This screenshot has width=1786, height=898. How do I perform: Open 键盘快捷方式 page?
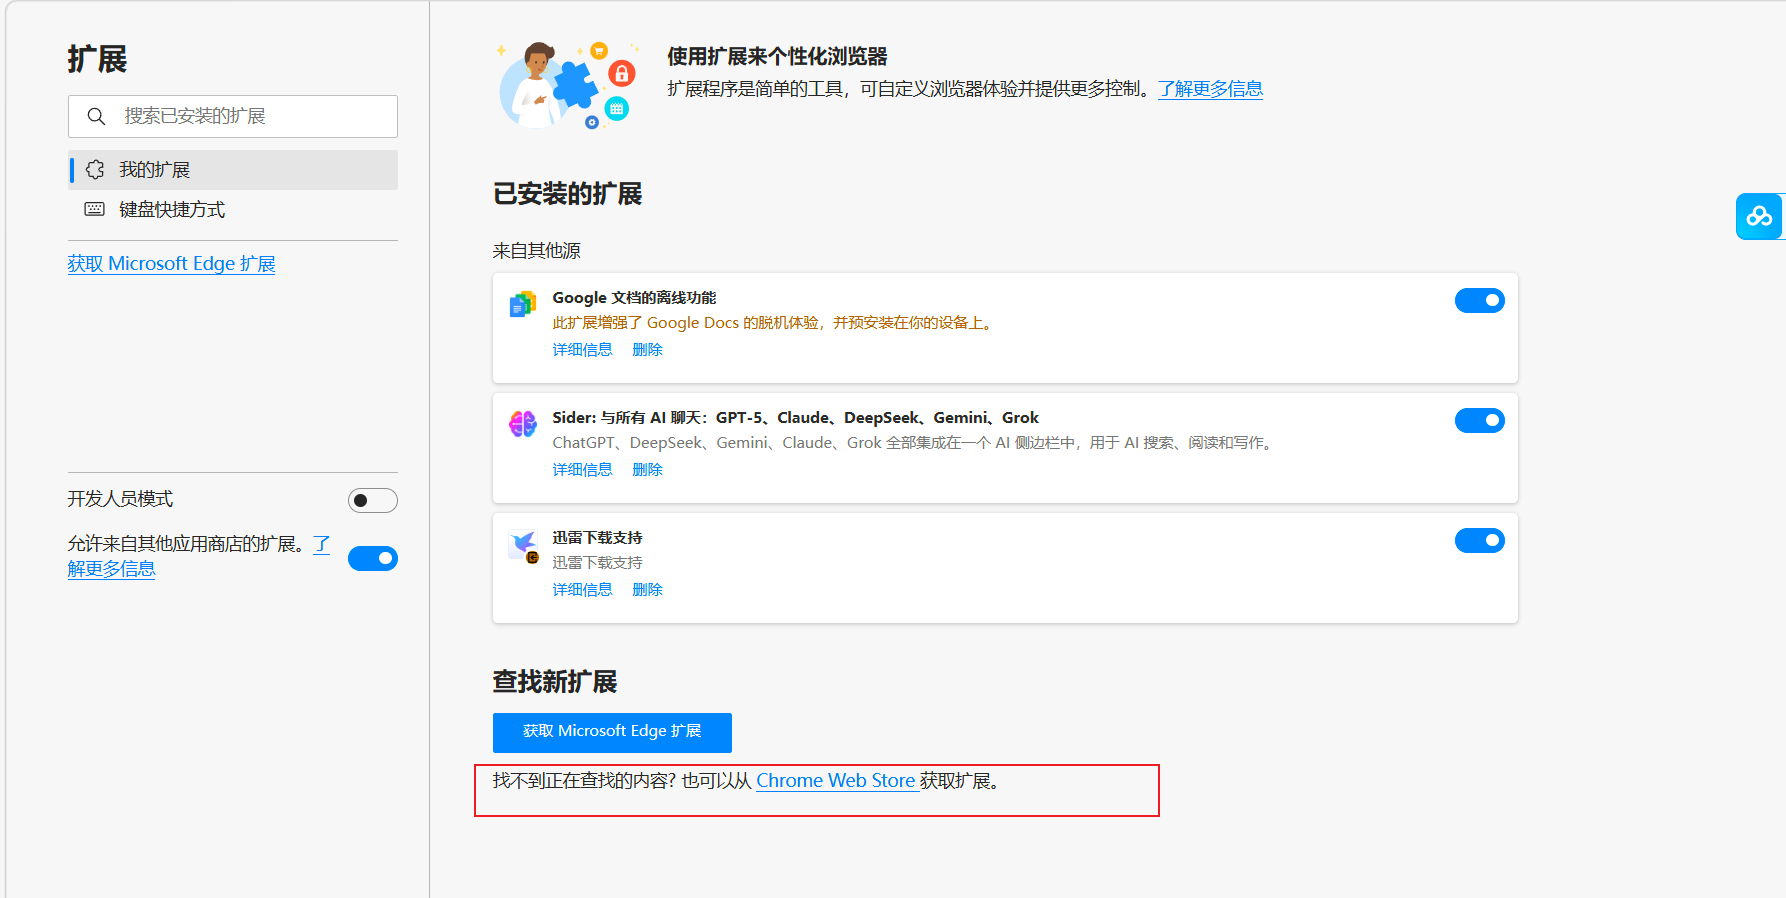[233, 209]
